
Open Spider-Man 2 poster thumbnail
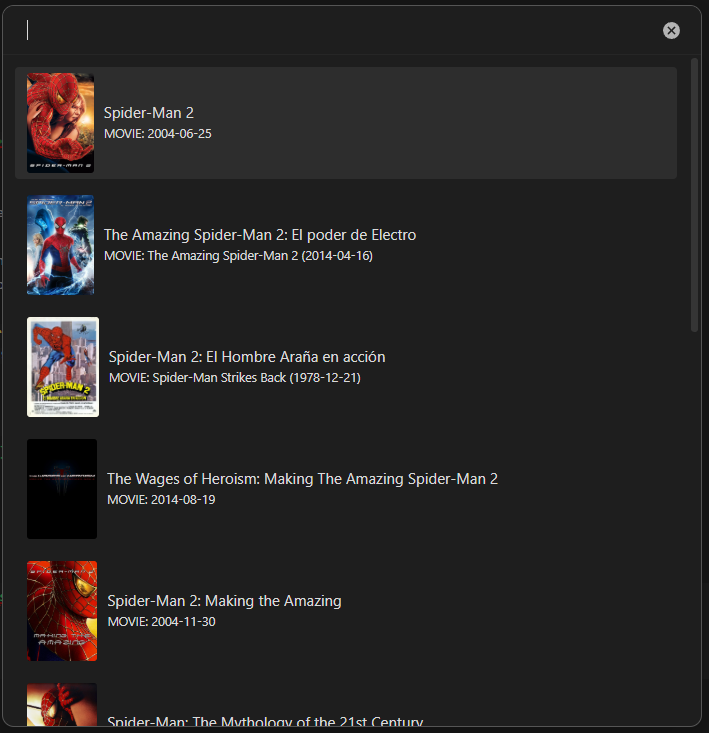click(x=60, y=123)
